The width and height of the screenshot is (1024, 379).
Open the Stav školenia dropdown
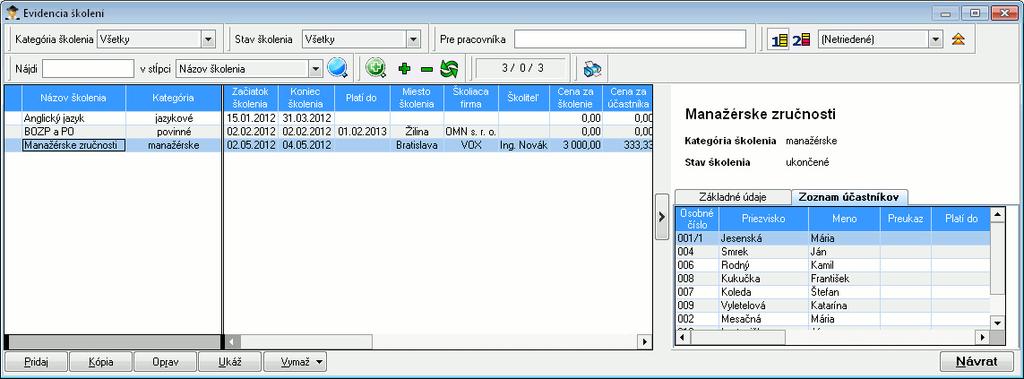click(413, 40)
